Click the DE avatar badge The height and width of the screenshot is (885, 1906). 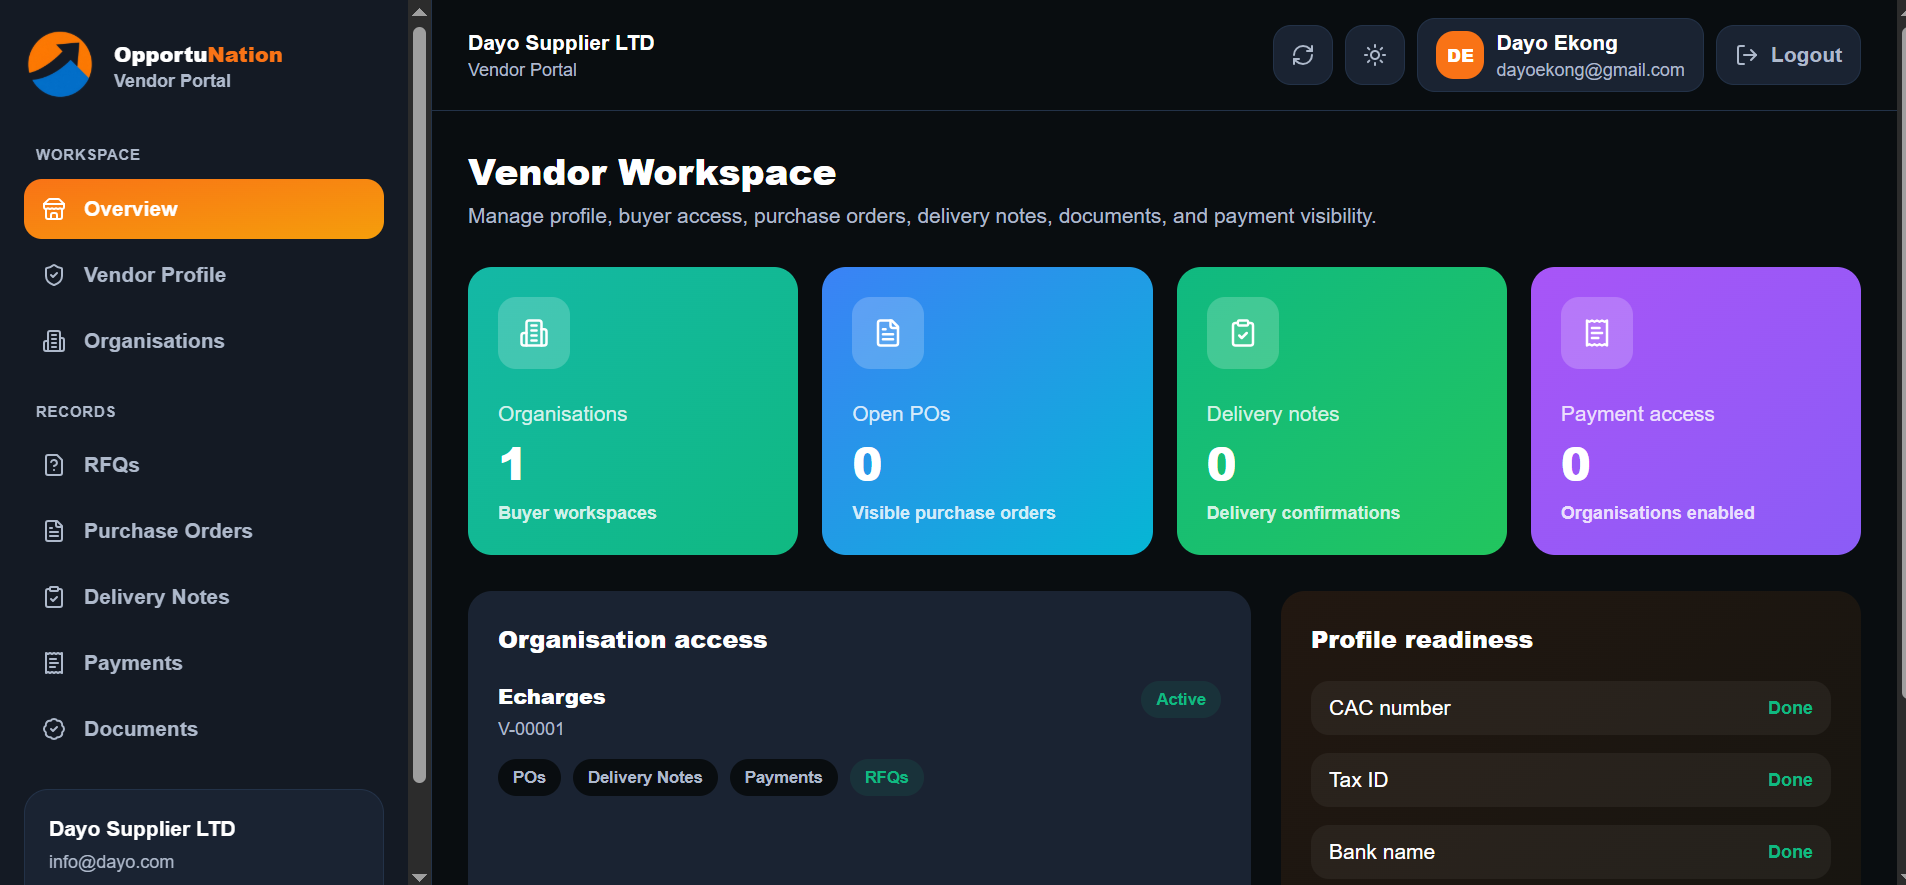pyautogui.click(x=1460, y=55)
